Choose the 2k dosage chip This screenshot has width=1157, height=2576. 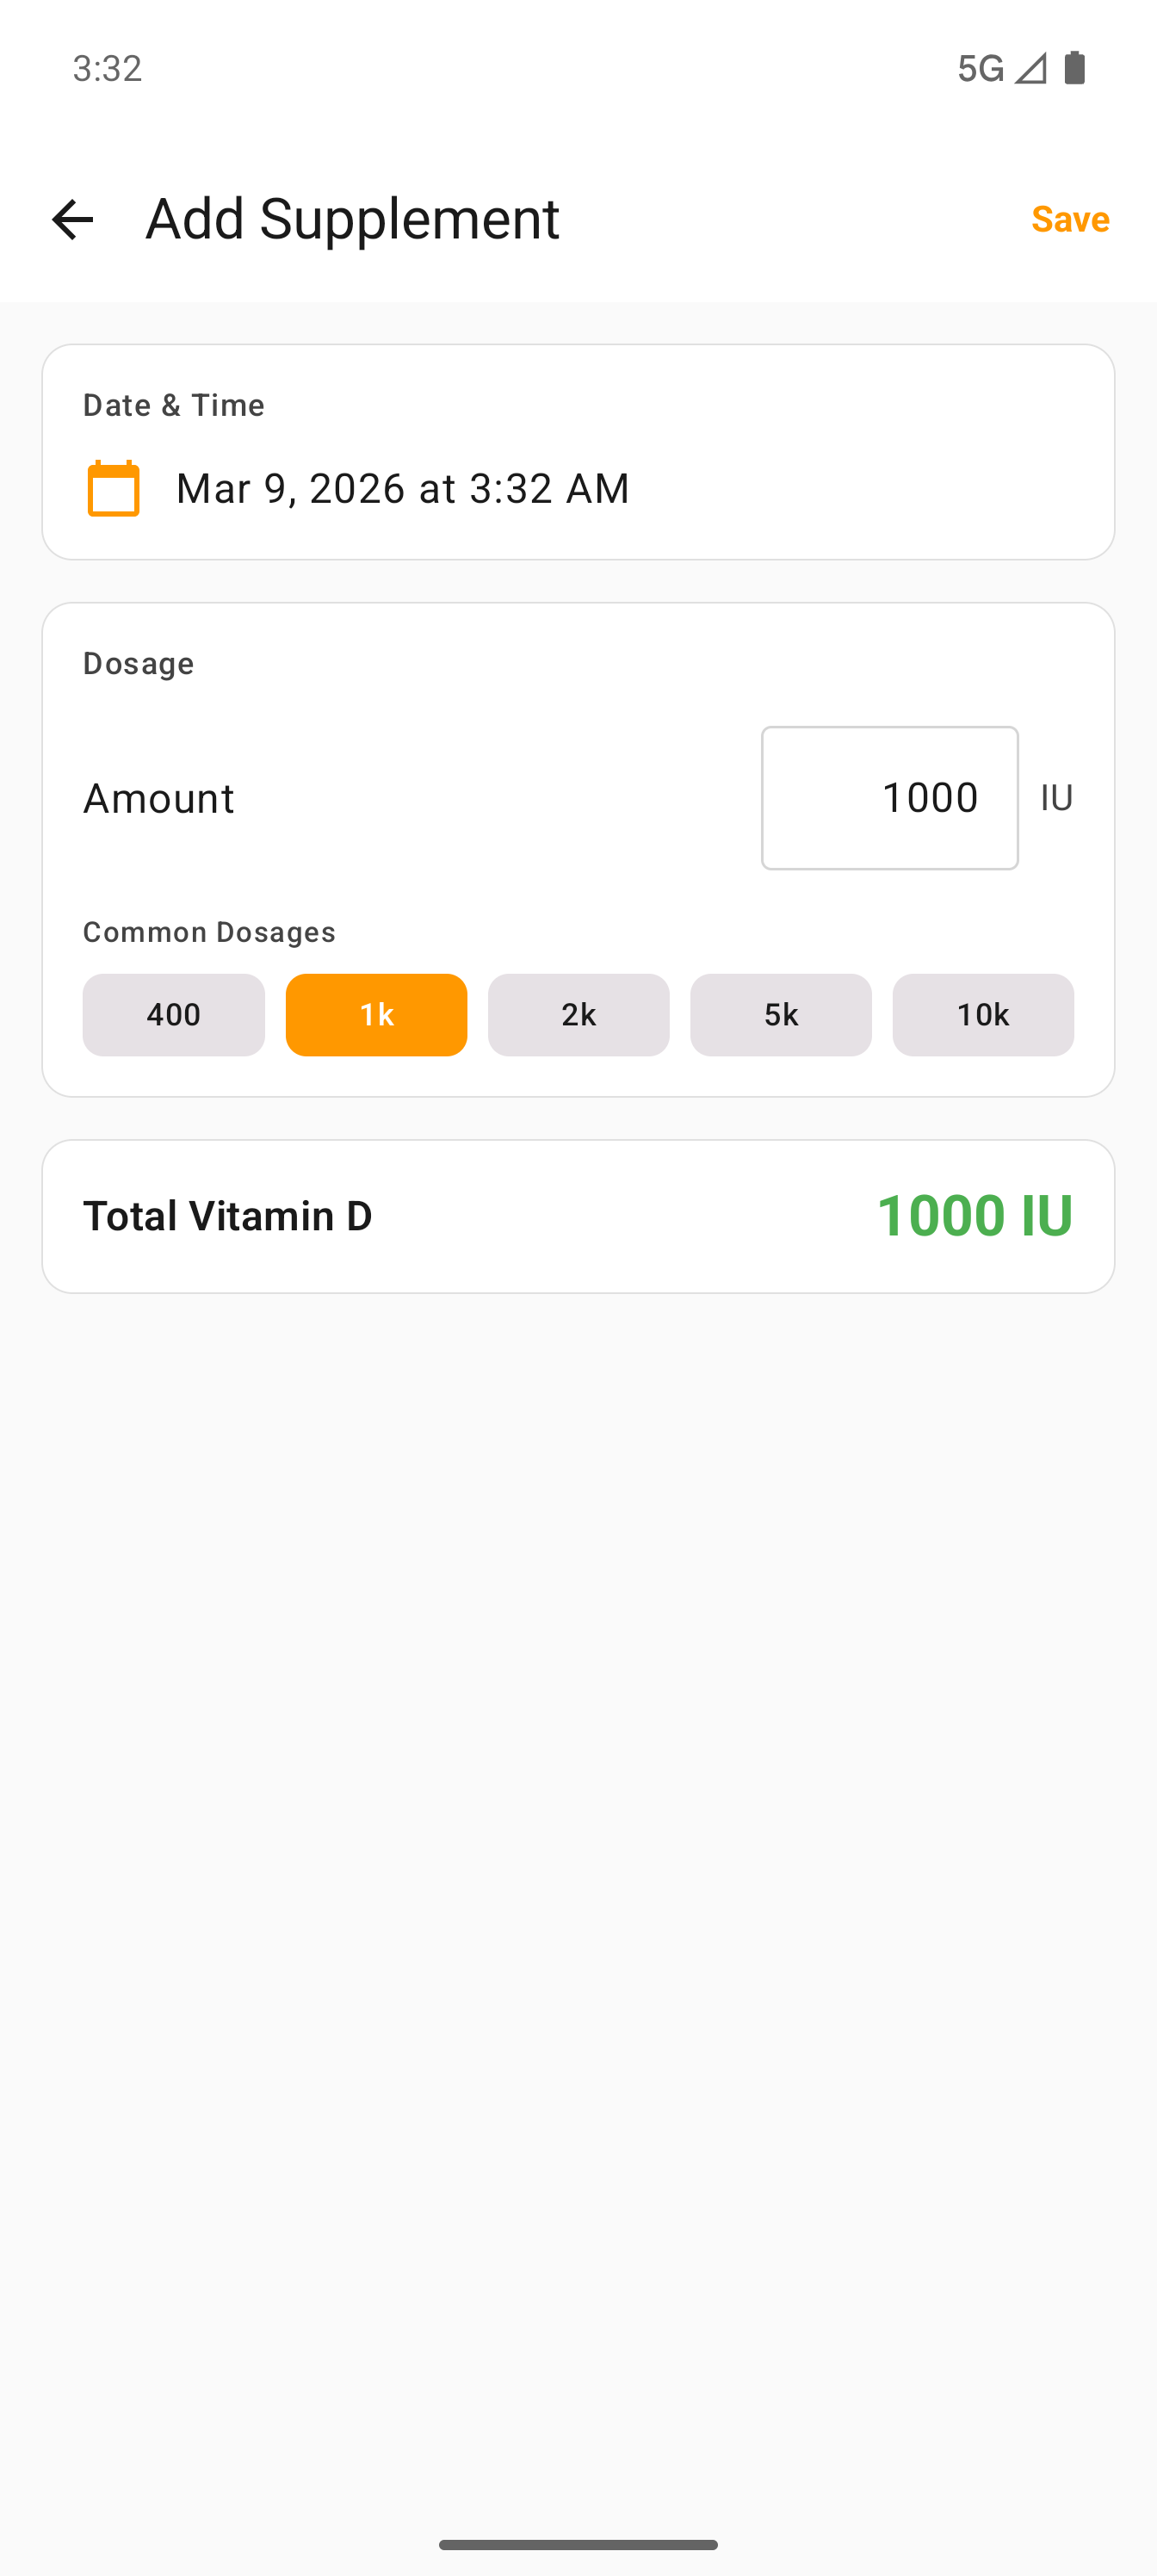578,1015
